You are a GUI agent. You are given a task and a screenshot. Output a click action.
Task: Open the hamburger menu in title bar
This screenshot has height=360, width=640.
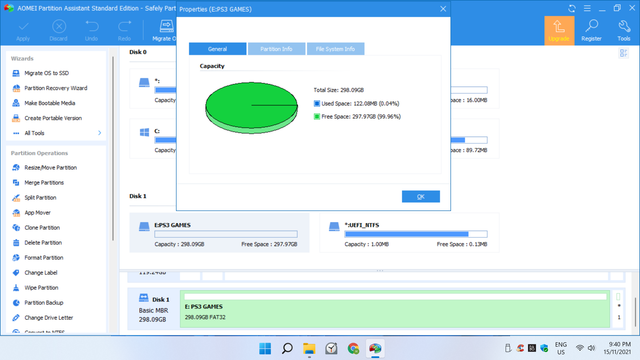click(587, 8)
